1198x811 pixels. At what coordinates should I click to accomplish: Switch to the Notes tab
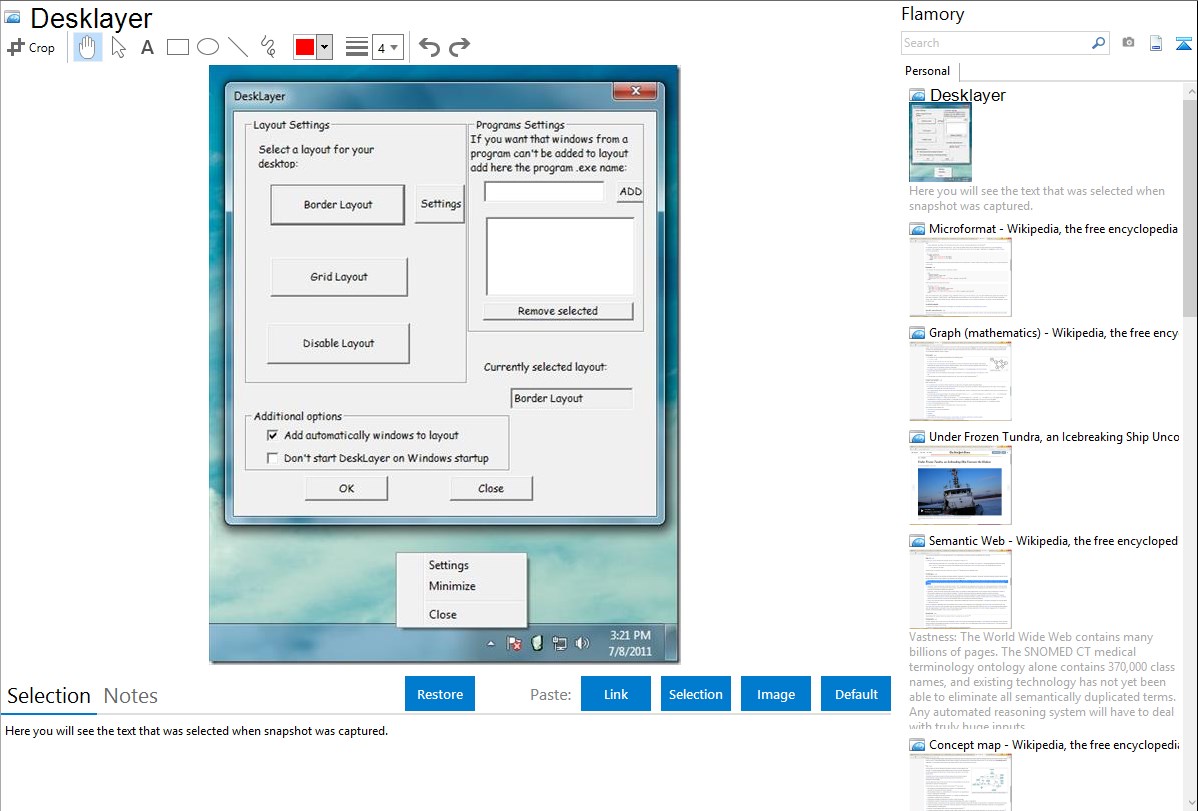[131, 696]
